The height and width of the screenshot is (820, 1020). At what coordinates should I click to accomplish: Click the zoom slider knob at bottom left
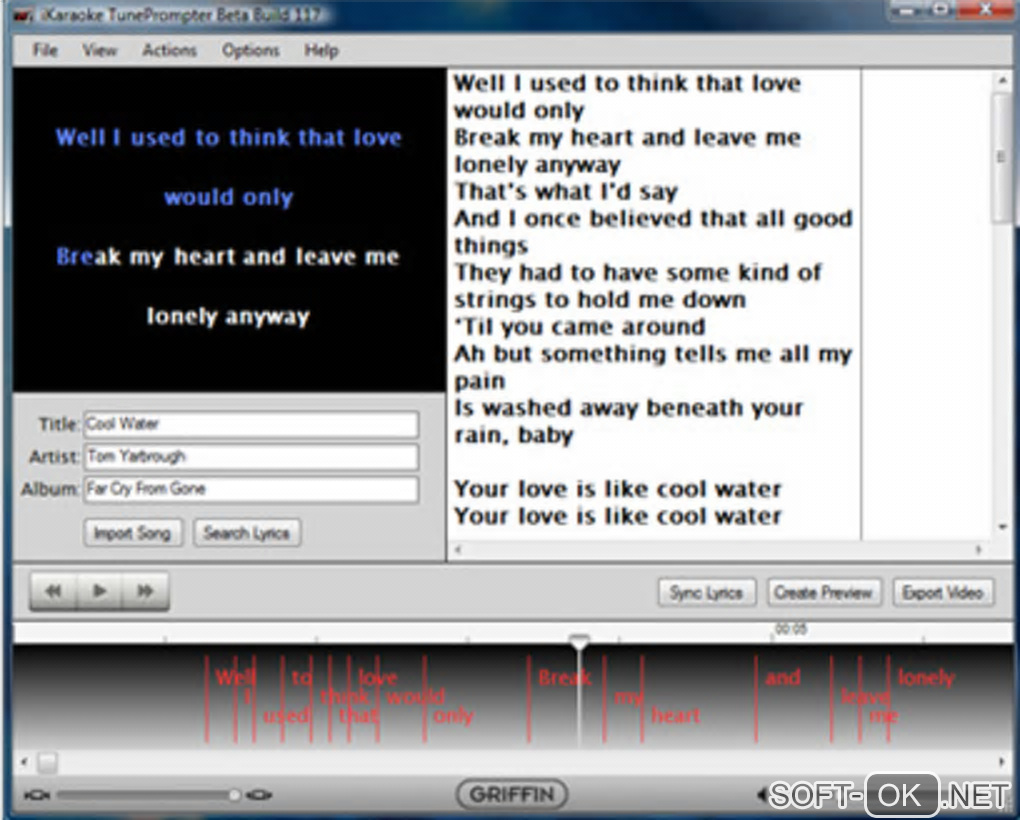tap(234, 795)
